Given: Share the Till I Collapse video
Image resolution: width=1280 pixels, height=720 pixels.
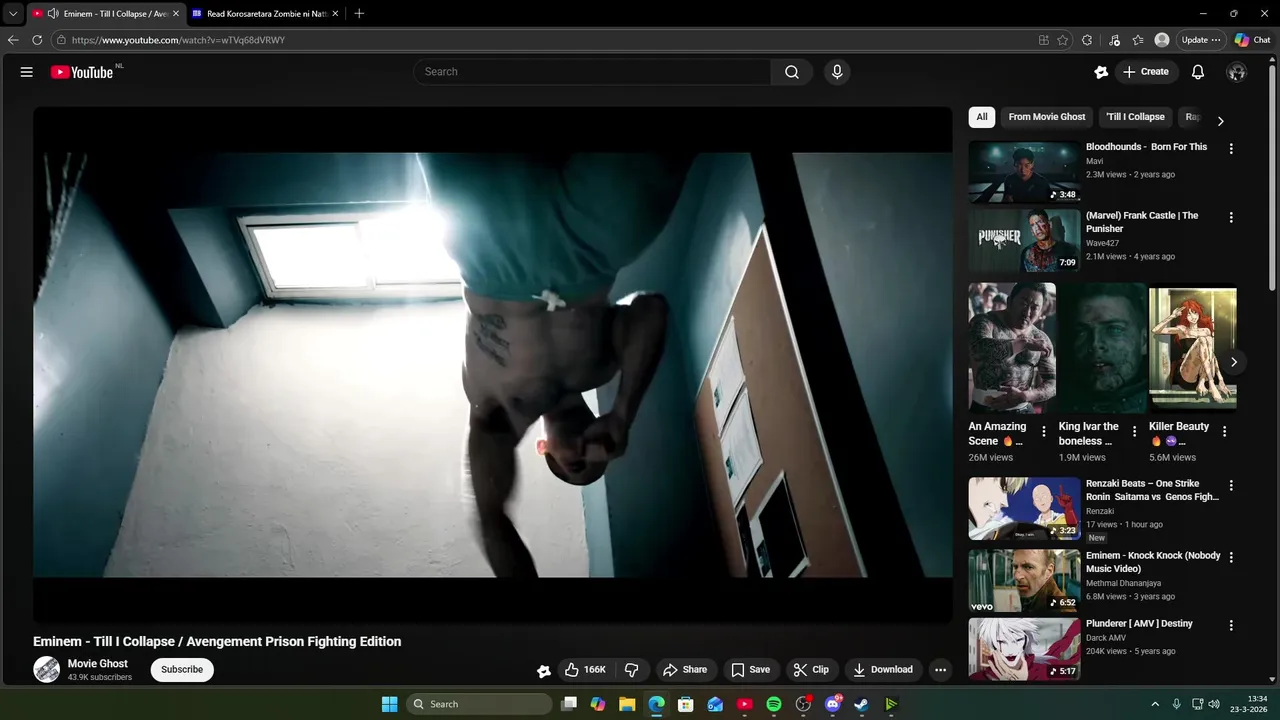Looking at the screenshot, I should coord(685,670).
